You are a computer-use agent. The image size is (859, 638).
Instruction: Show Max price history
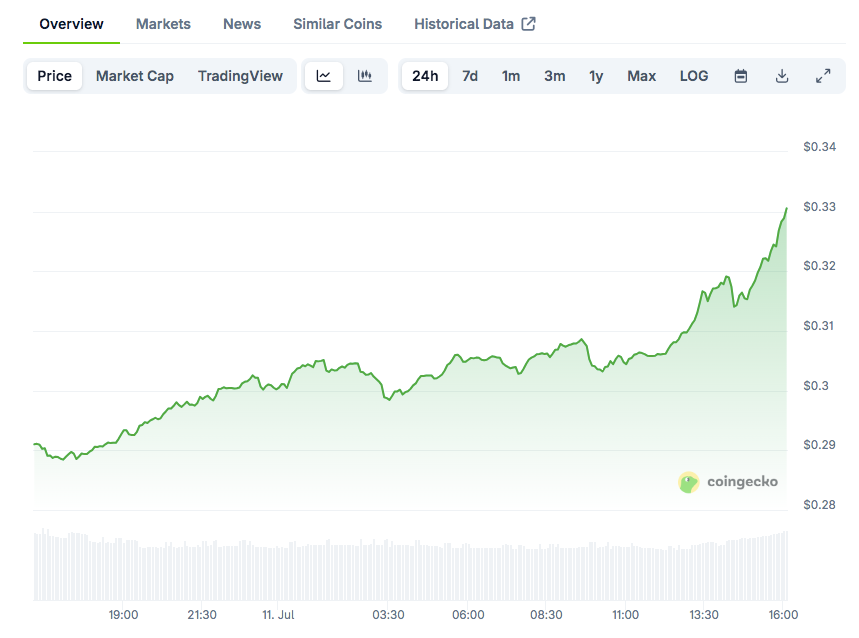[x=642, y=76]
